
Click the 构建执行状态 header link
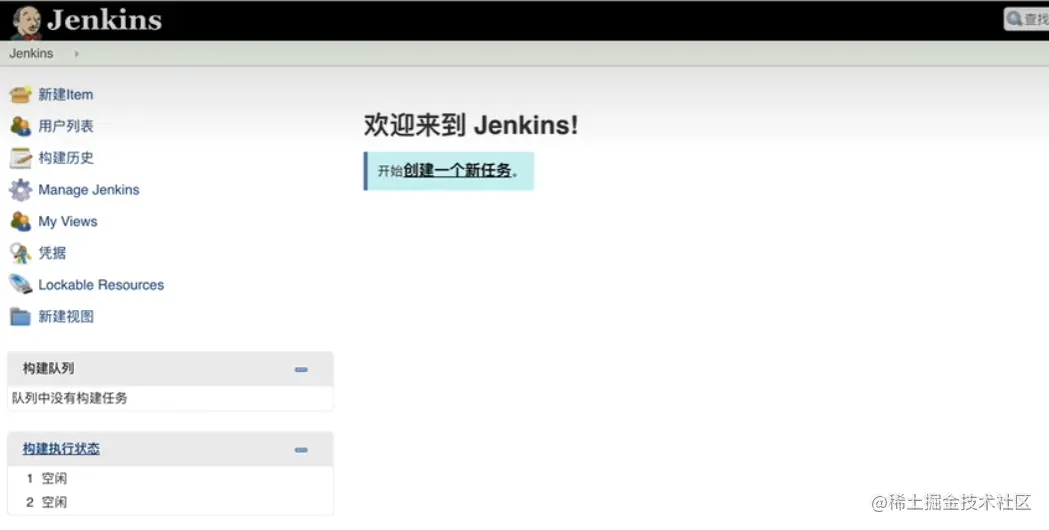(x=61, y=449)
